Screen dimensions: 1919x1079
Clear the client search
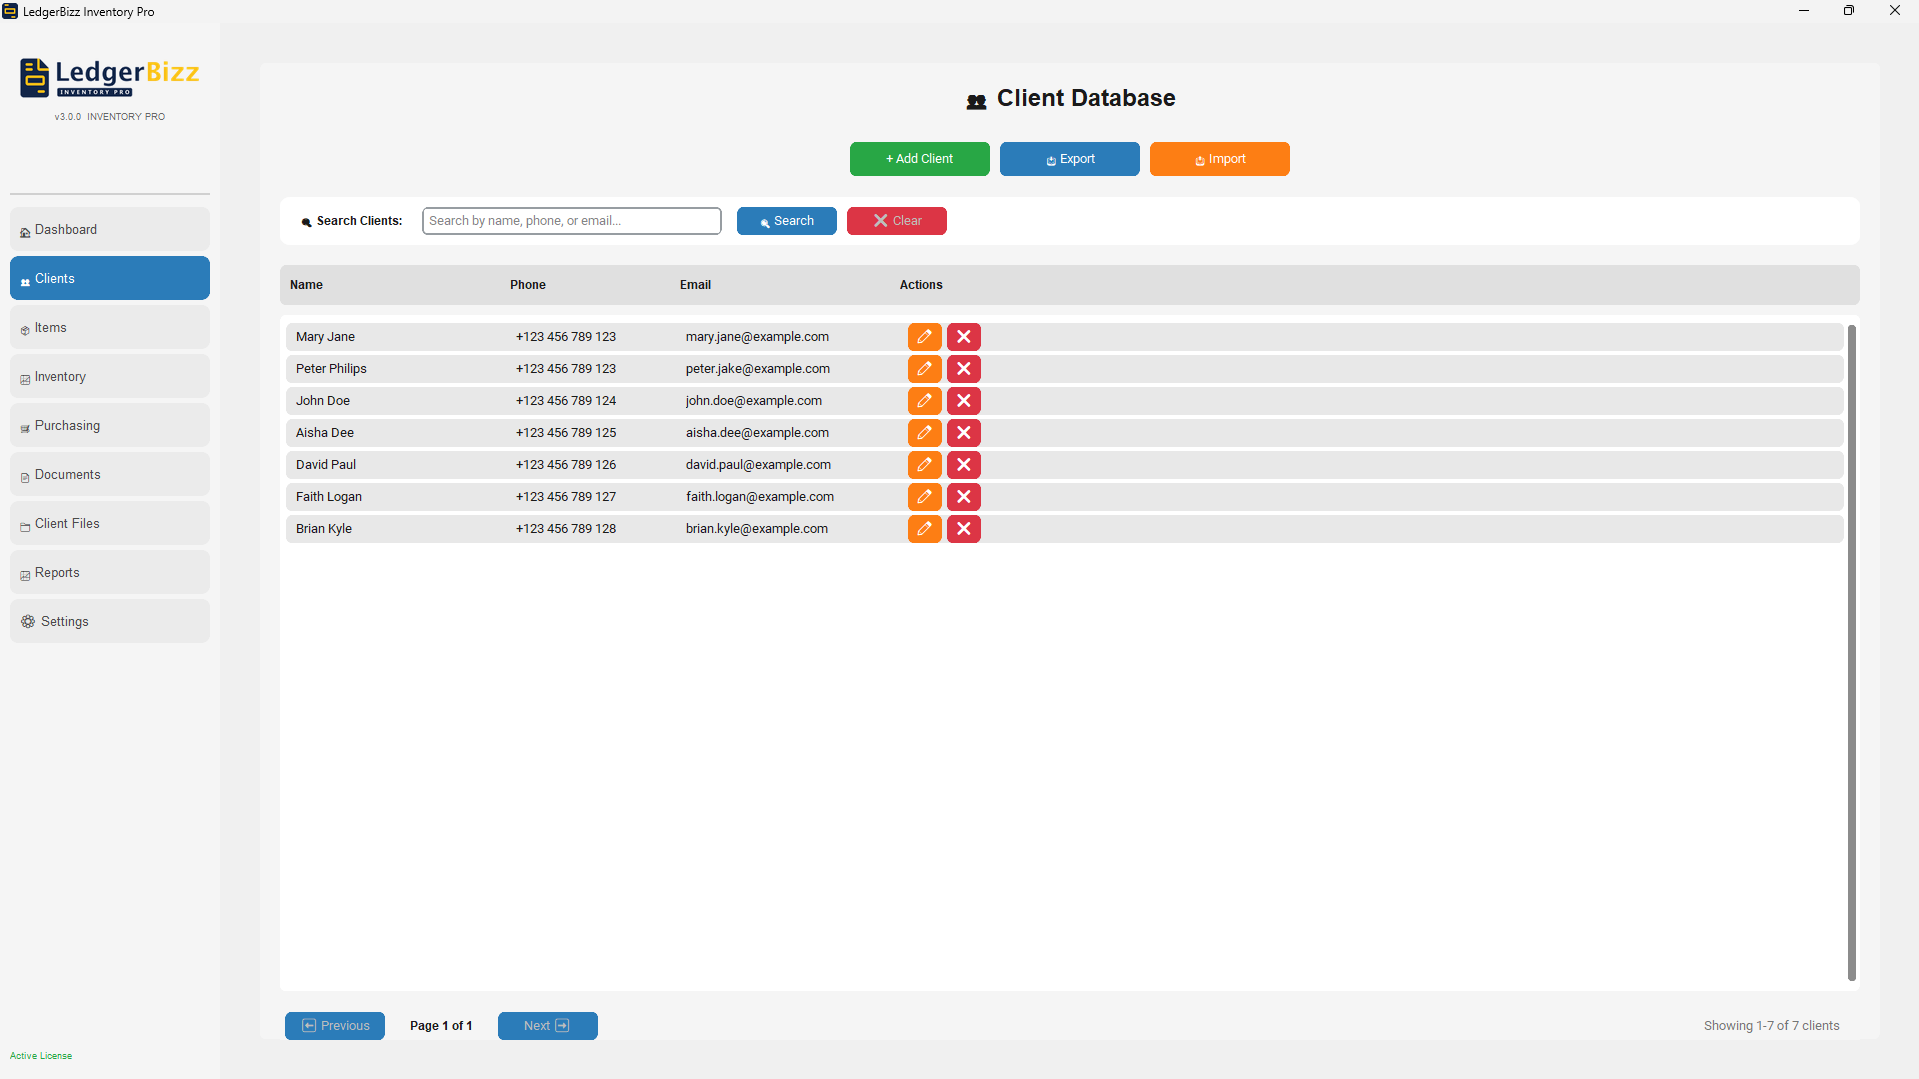[x=896, y=221]
